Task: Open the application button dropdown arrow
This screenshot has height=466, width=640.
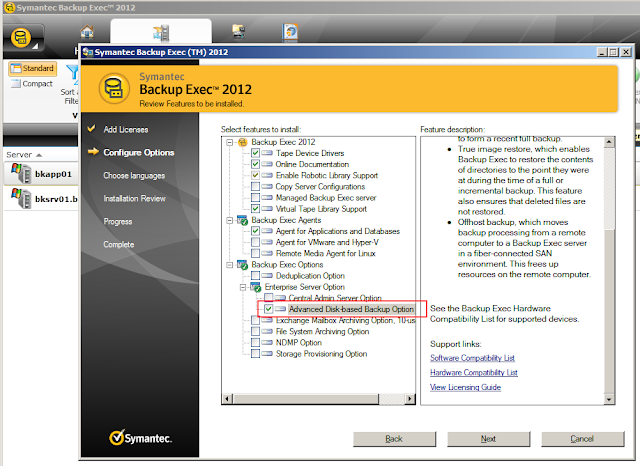Action: [x=36, y=47]
